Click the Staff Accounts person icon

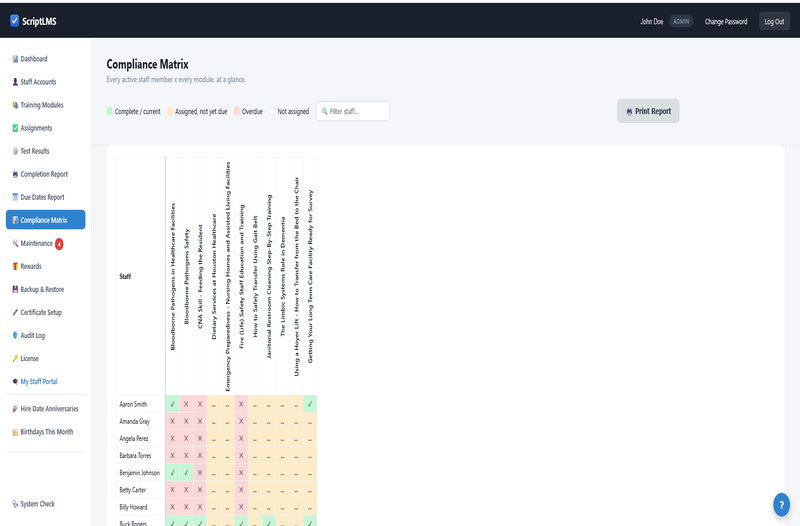coord(15,82)
